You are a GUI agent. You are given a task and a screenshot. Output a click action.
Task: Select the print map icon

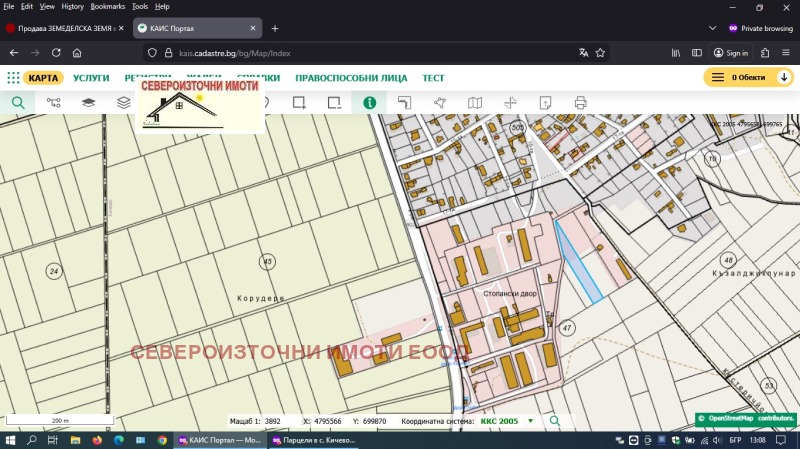pyautogui.click(x=580, y=102)
